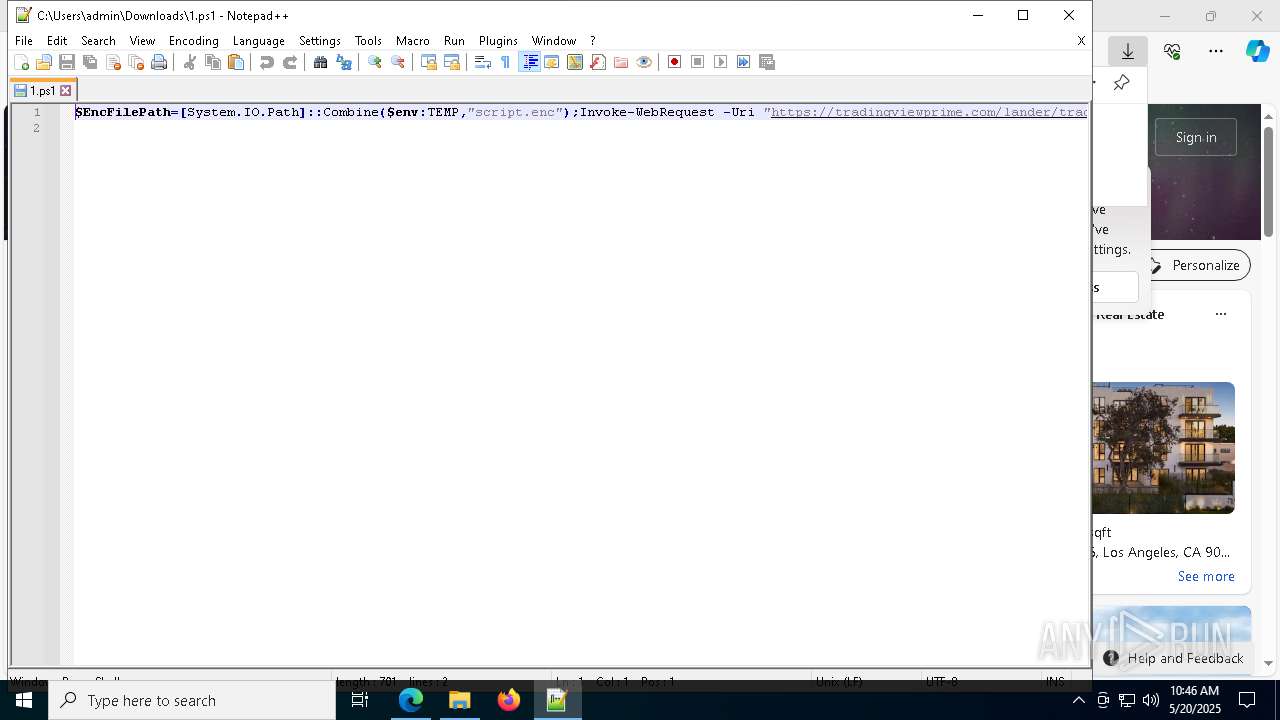Click Run macro multiple times icon

click(x=743, y=62)
